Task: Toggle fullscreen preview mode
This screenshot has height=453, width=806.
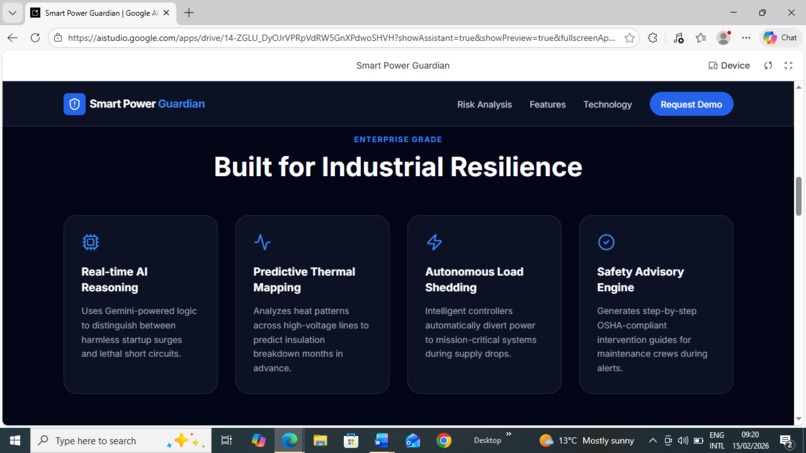Action: pyautogui.click(x=788, y=65)
